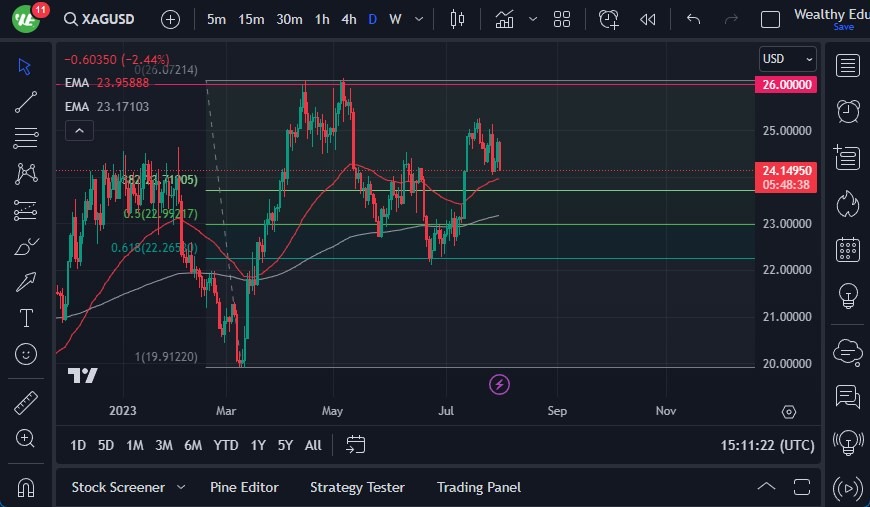
Task: Toggle the magnet mode tool
Action: click(26, 488)
